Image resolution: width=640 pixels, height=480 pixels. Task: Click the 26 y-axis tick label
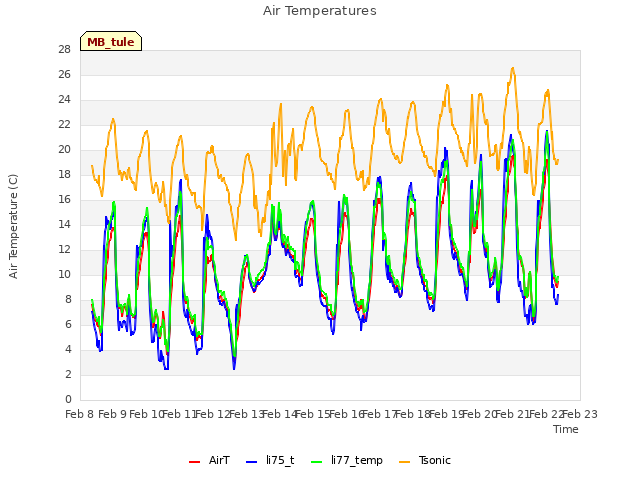click(64, 74)
